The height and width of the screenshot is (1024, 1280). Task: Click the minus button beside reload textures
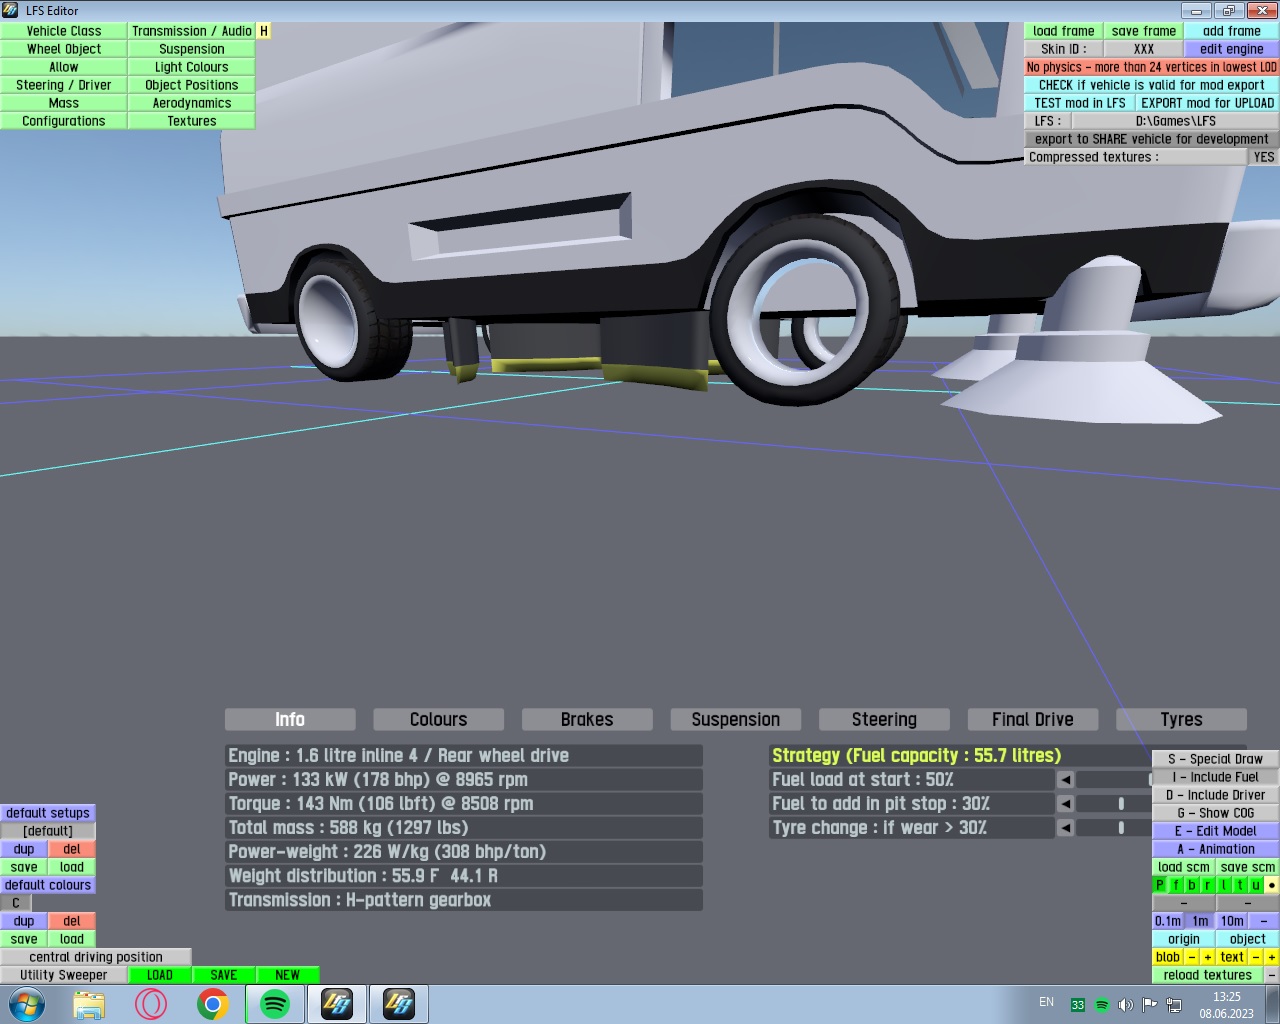pyautogui.click(x=1272, y=975)
